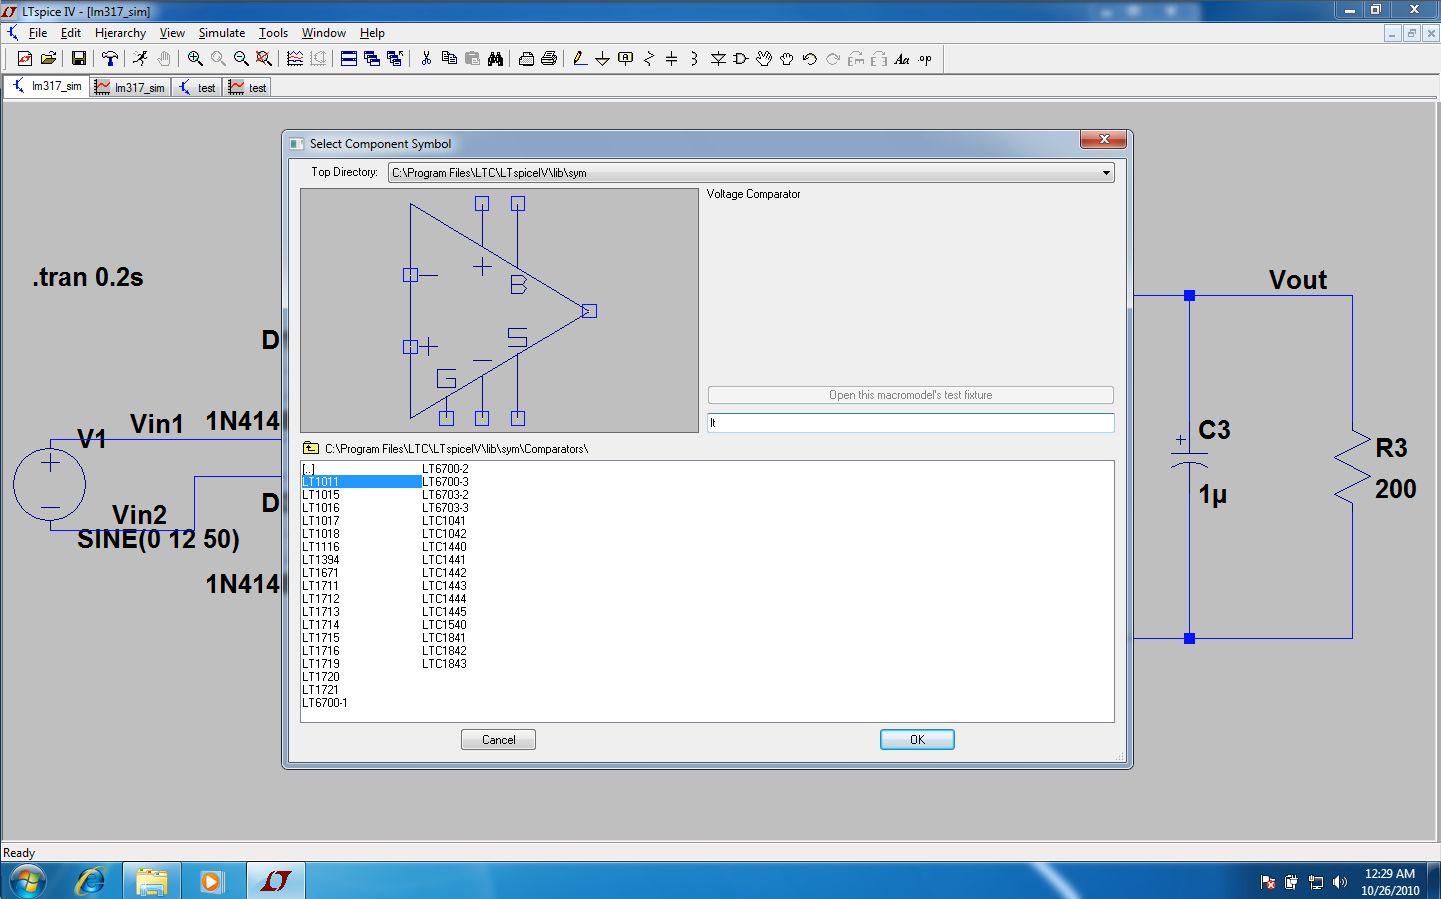The width and height of the screenshot is (1441, 899).
Task: Select the Move open-hand tool
Action: tap(764, 59)
